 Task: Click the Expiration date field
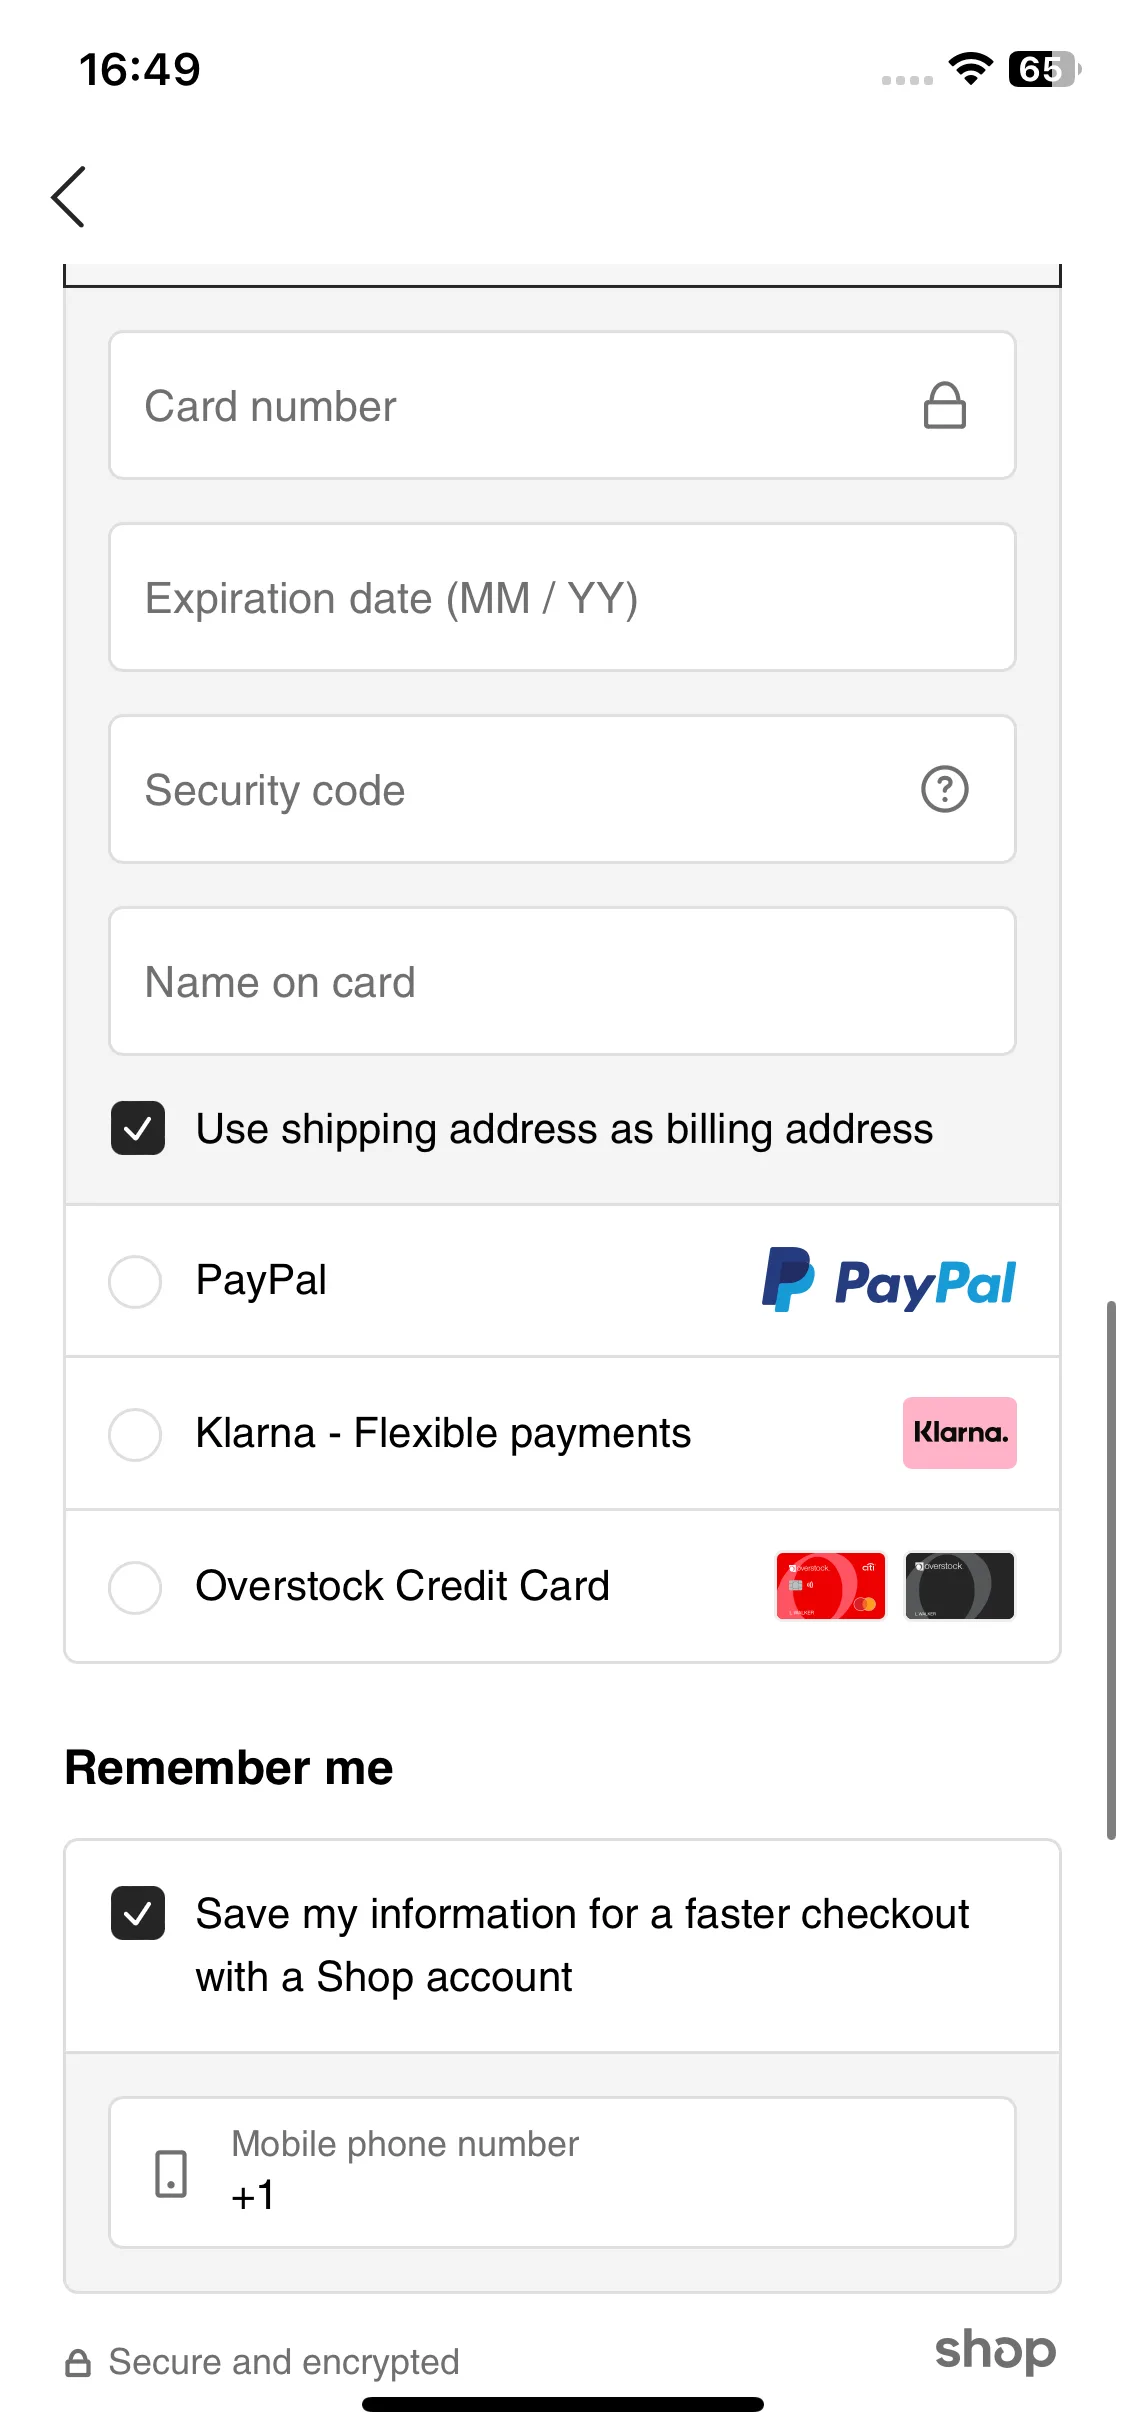point(562,597)
